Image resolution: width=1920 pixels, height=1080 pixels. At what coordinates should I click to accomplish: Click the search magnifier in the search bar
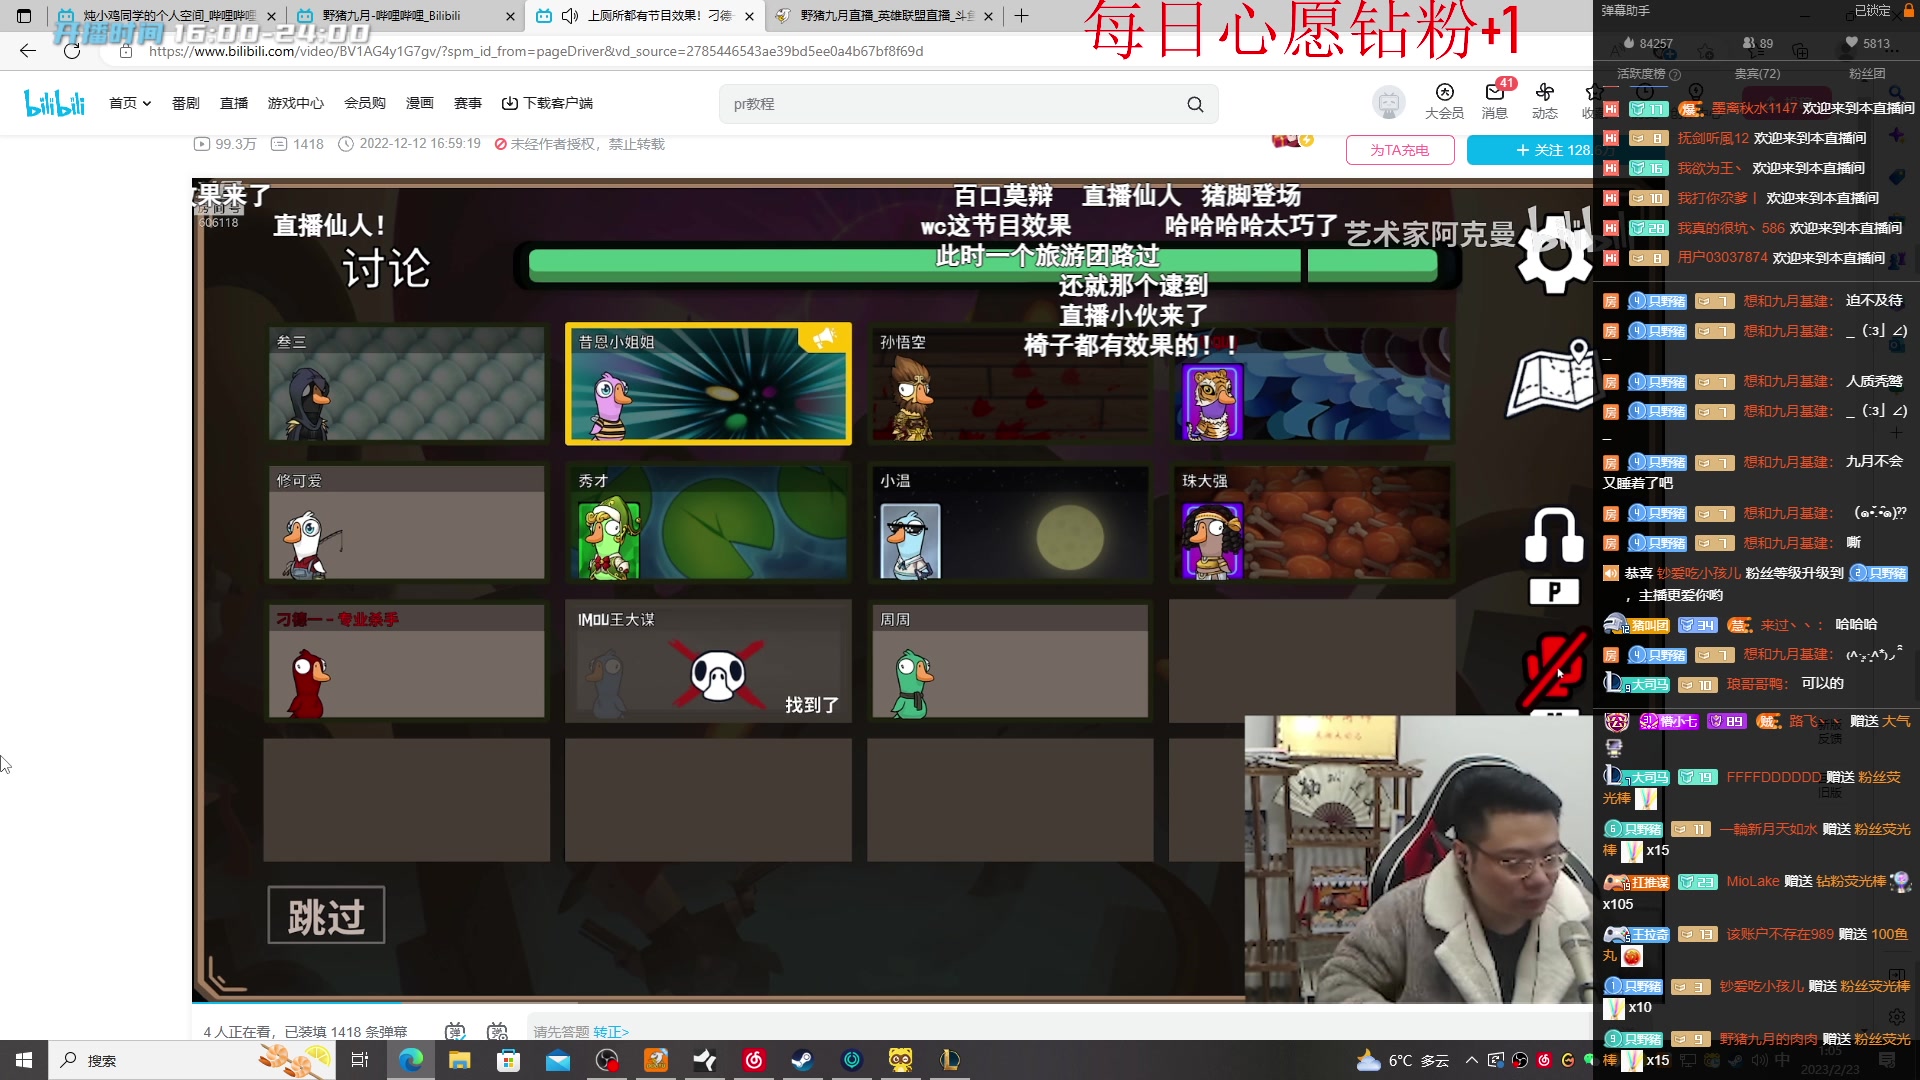(1196, 104)
